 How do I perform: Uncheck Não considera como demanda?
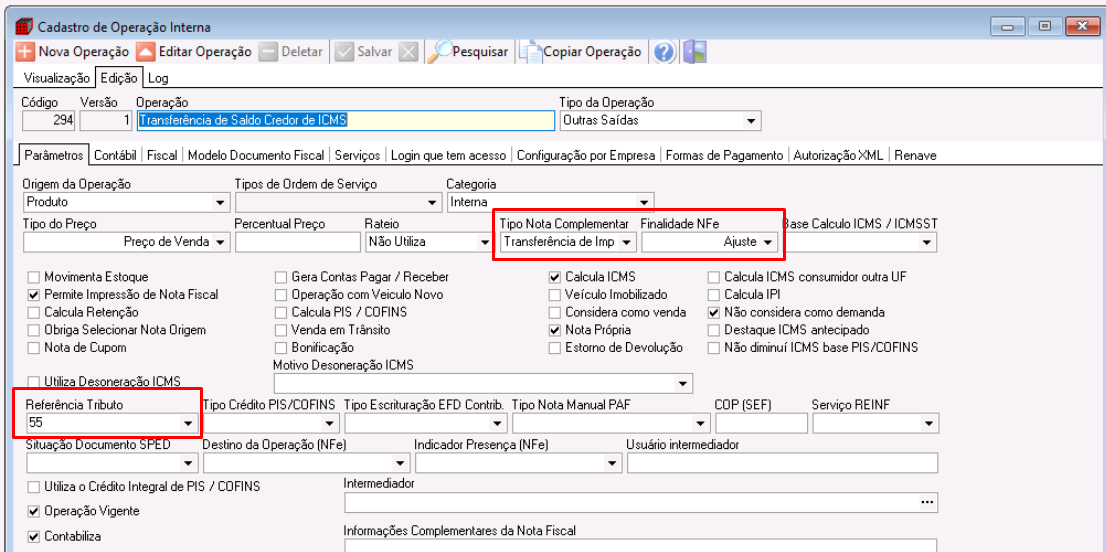pos(713,312)
